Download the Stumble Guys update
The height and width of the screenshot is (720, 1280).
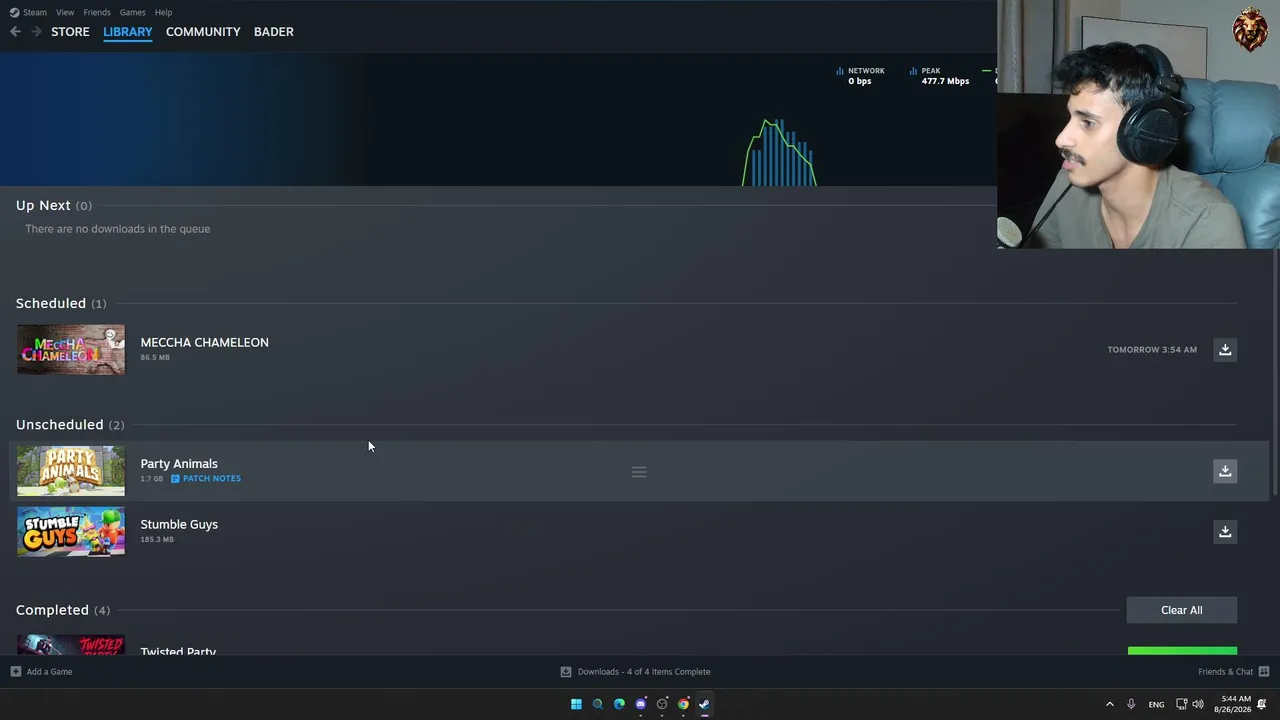tap(1225, 532)
